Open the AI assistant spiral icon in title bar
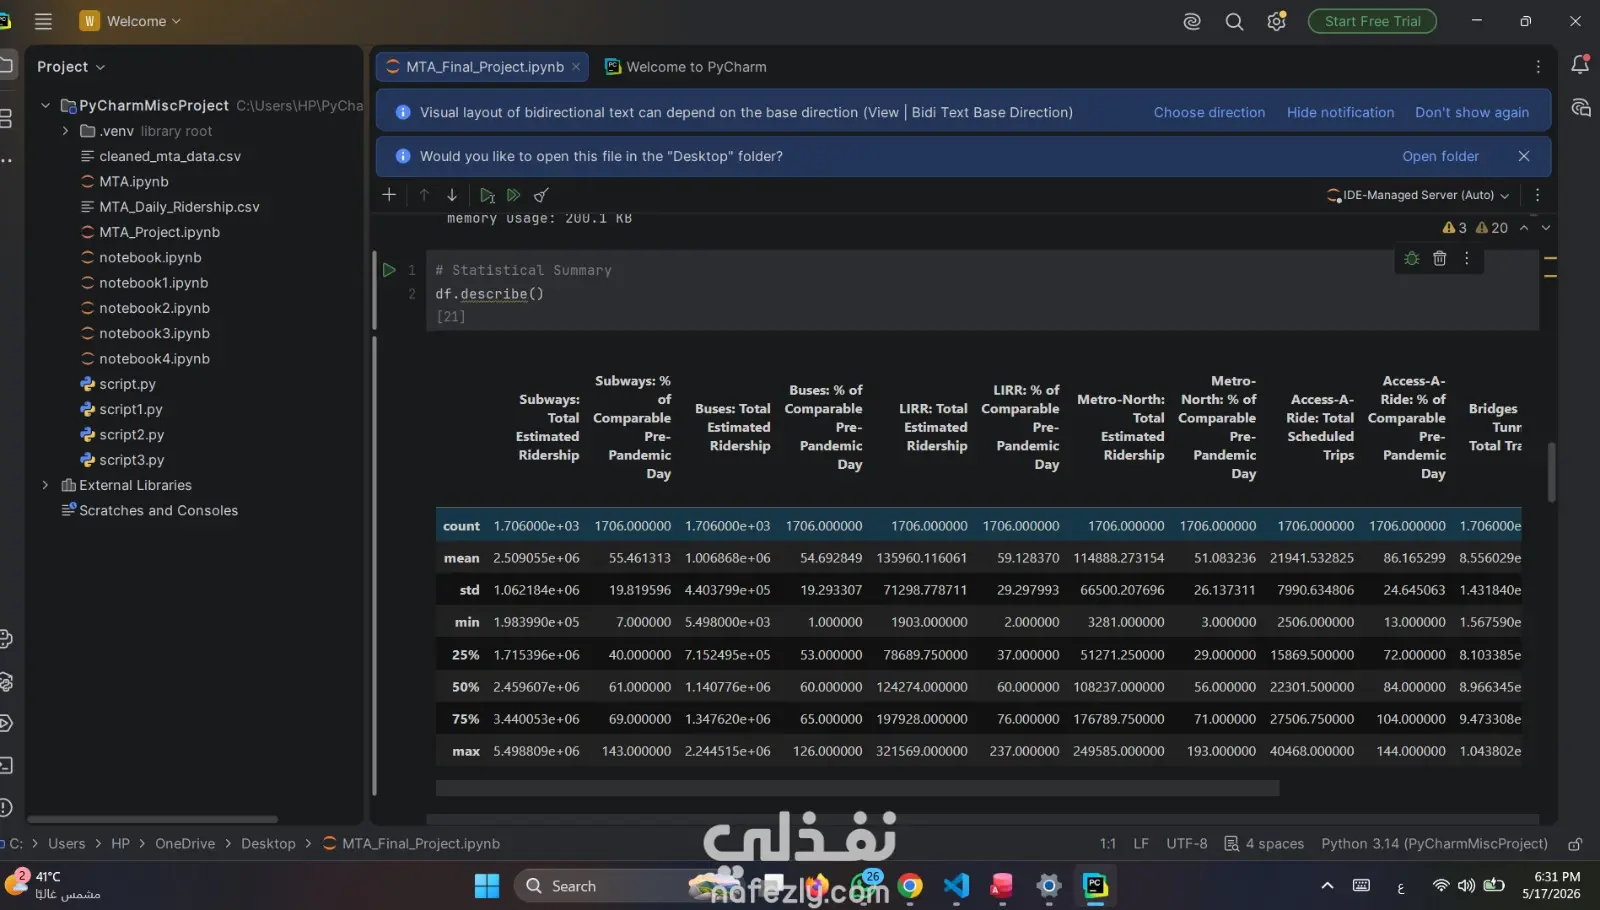Image resolution: width=1600 pixels, height=910 pixels. [1192, 21]
